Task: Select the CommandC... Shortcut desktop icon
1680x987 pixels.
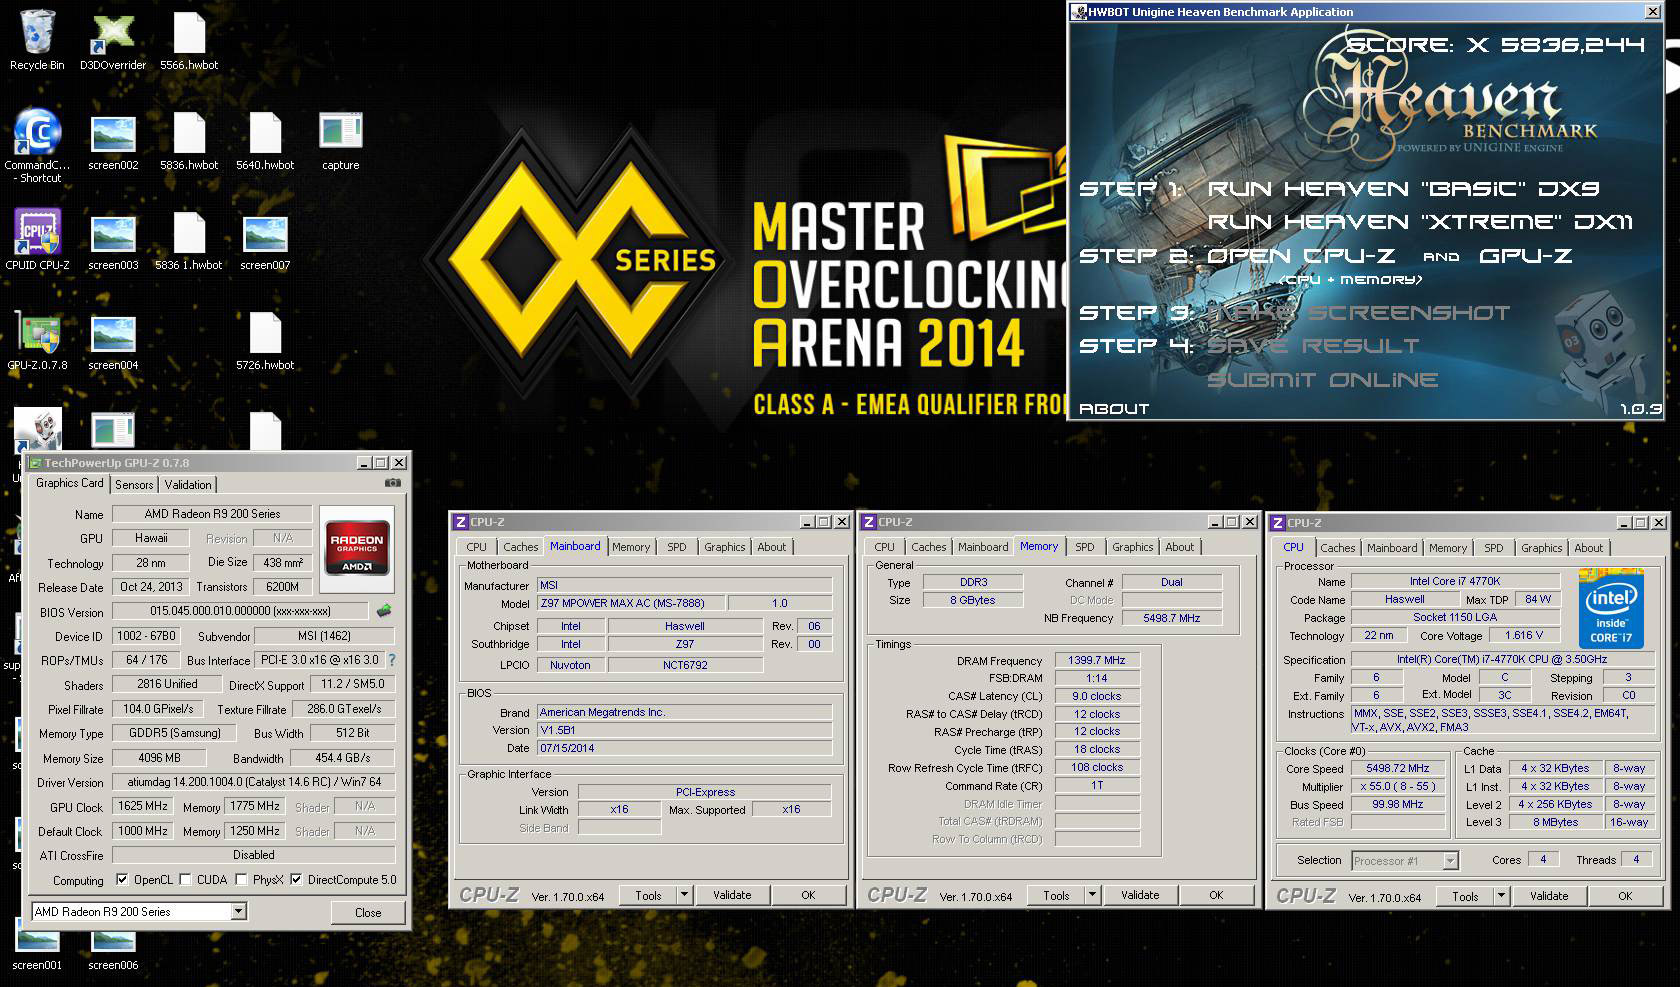Action: pos(37,145)
